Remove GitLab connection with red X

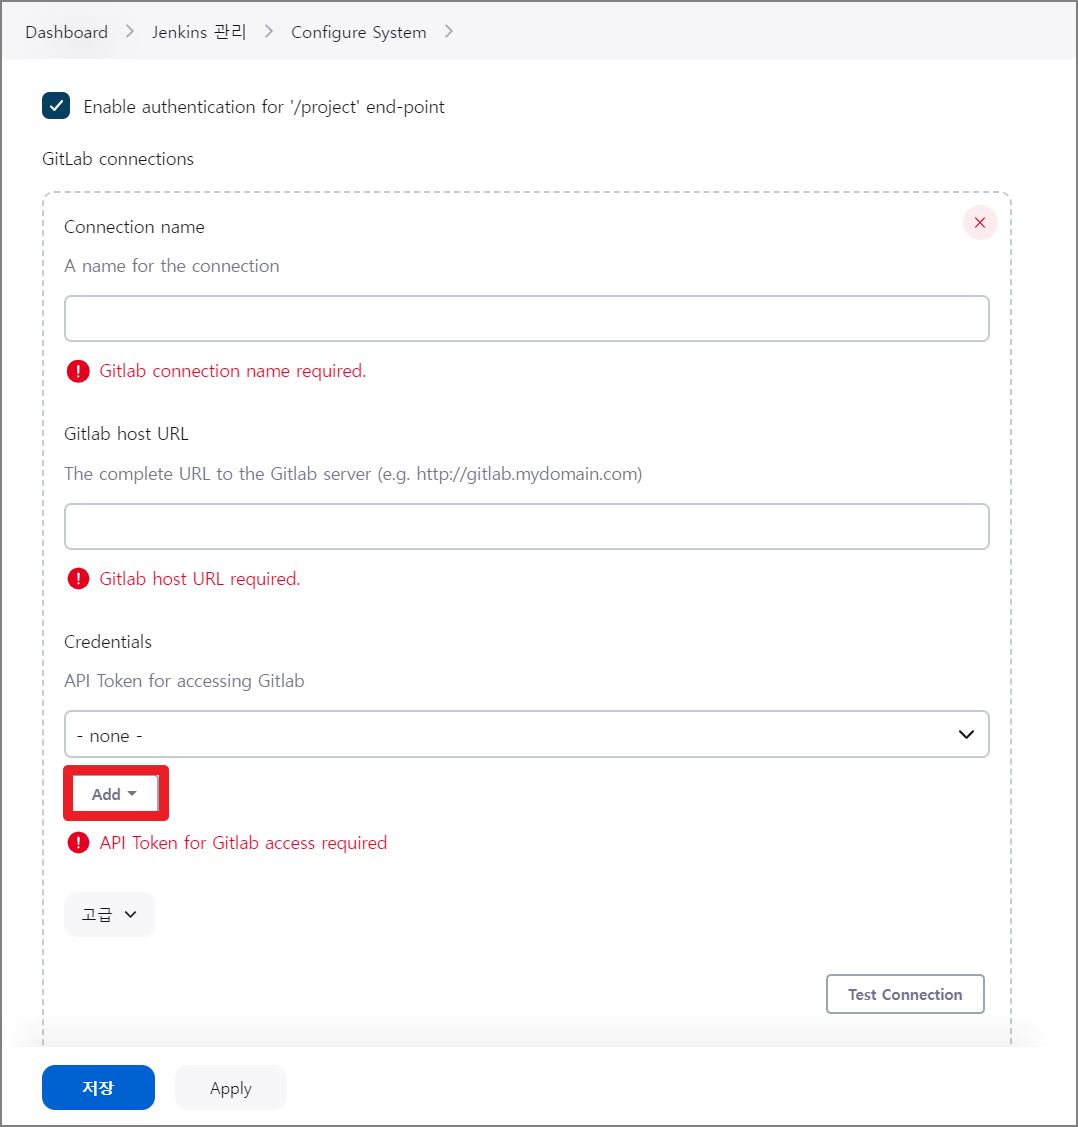click(980, 223)
